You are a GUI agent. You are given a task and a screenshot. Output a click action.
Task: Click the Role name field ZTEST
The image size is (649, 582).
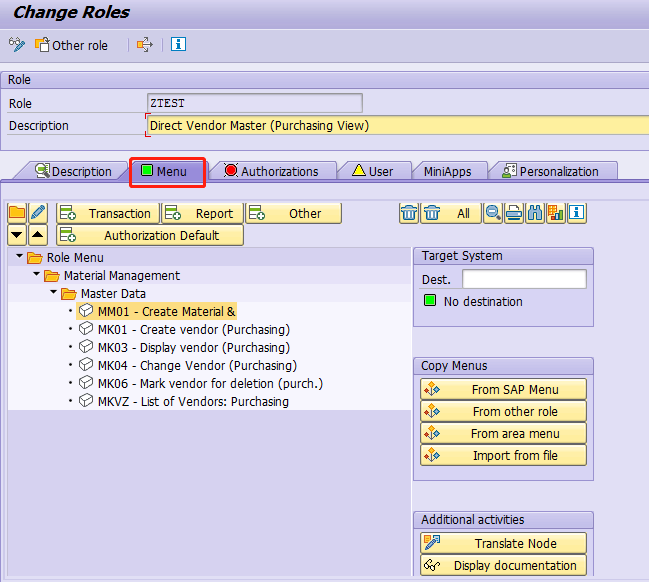[255, 103]
